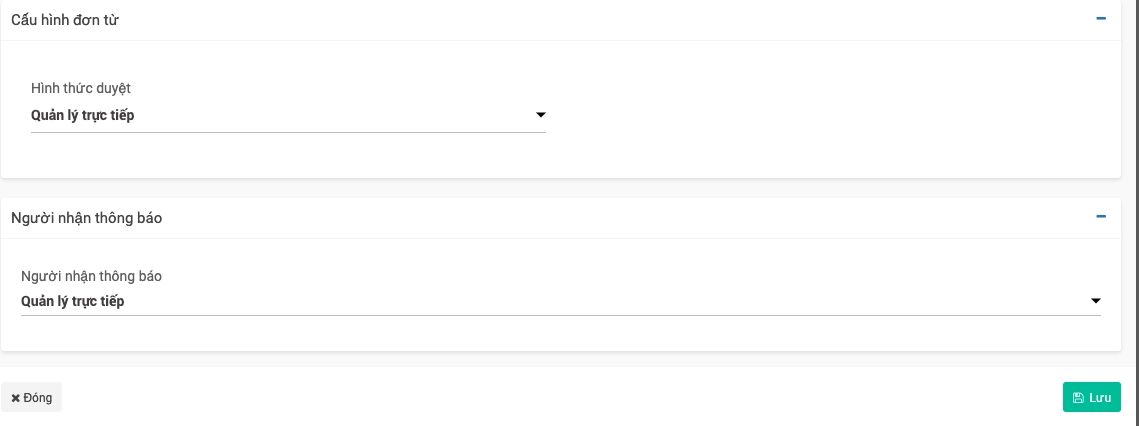This screenshot has width=1139, height=426.
Task: Click the x icon on Đóng
Action: click(16, 398)
